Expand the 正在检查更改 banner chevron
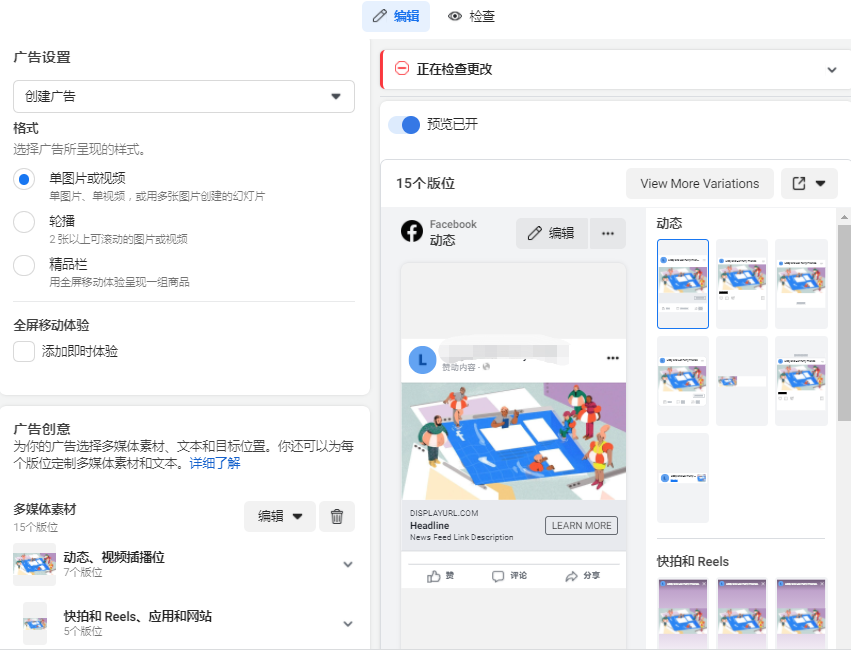Image resolution: width=851 pixels, height=650 pixels. pyautogui.click(x=831, y=70)
